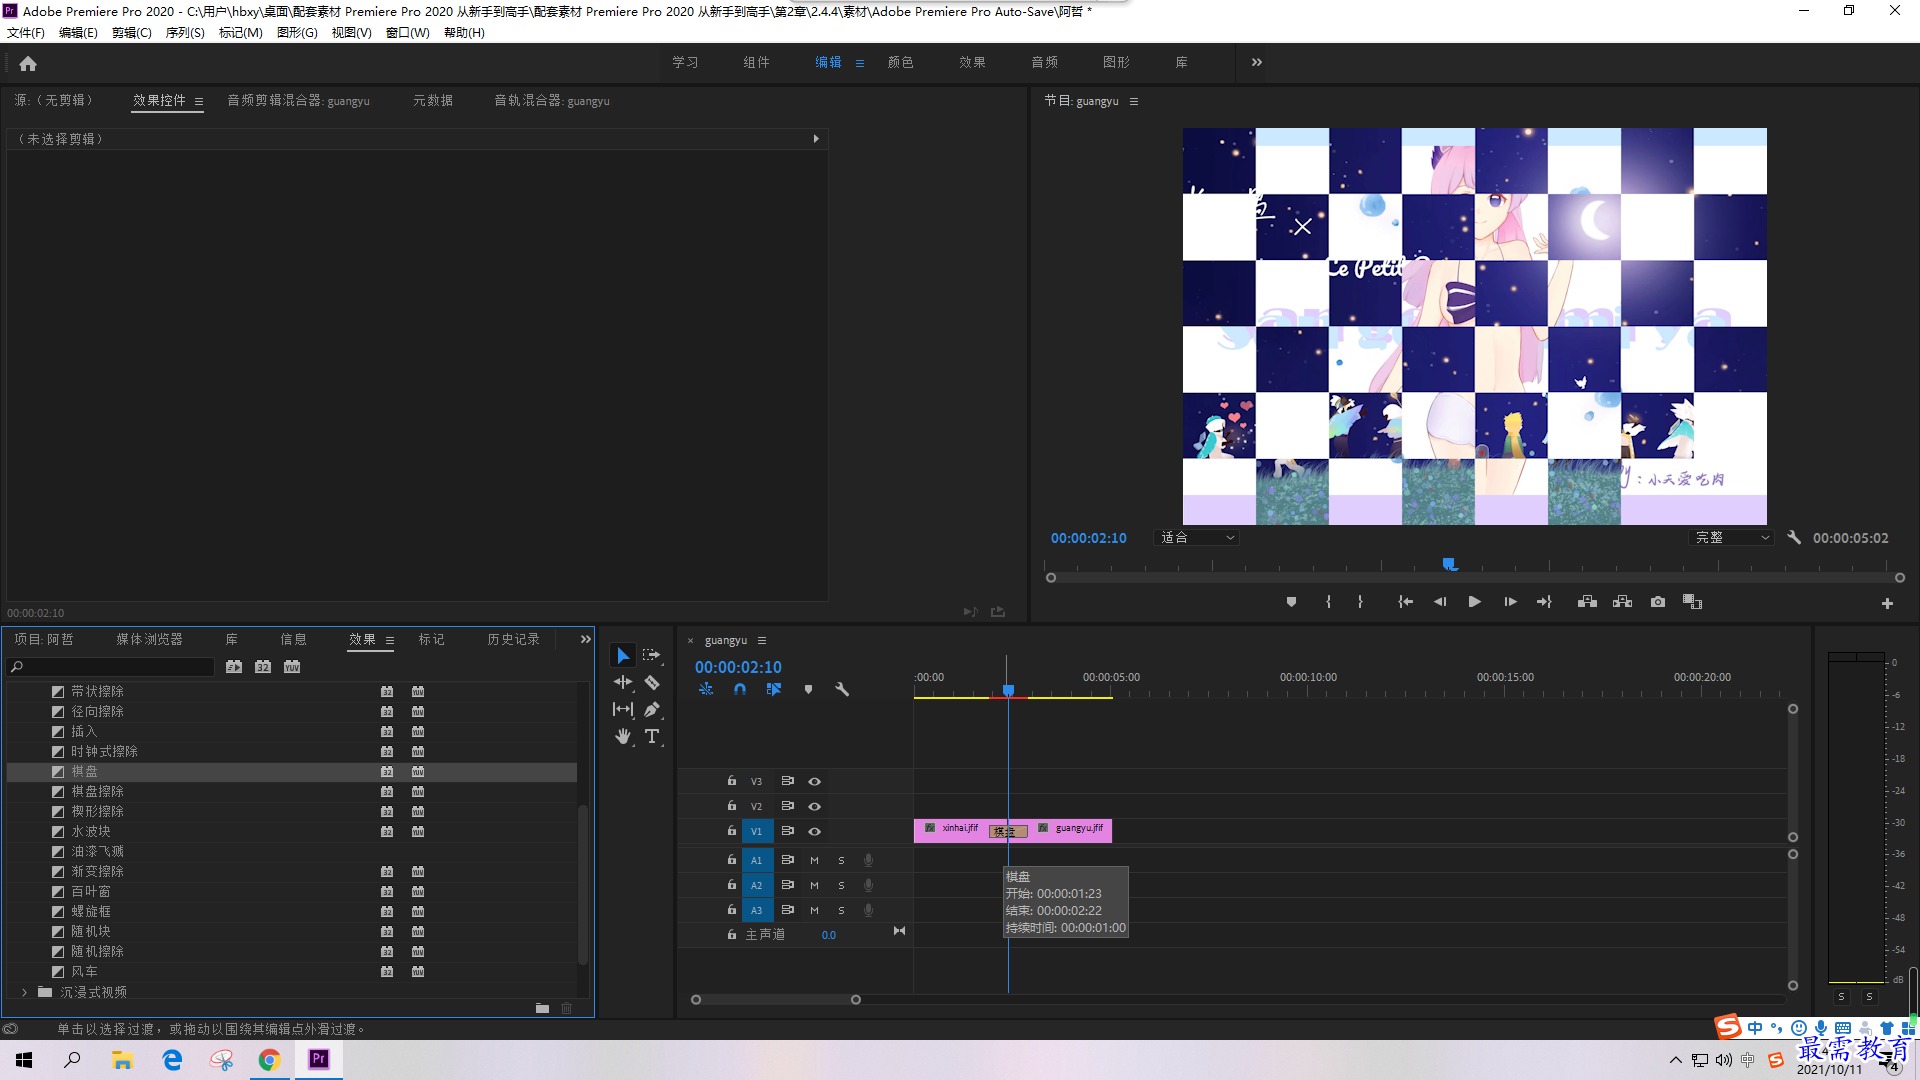Screen dimensions: 1920x1080
Task: Toggle lock on track V1
Action: tap(732, 831)
